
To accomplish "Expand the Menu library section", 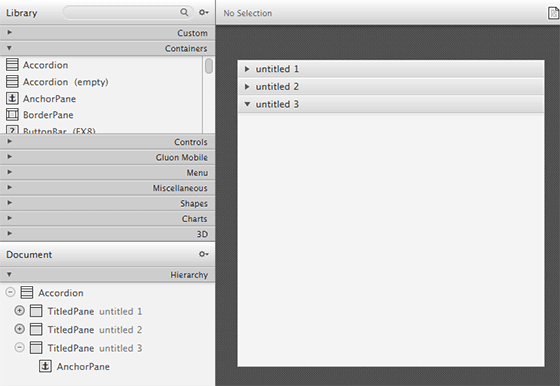I will click(10, 172).
